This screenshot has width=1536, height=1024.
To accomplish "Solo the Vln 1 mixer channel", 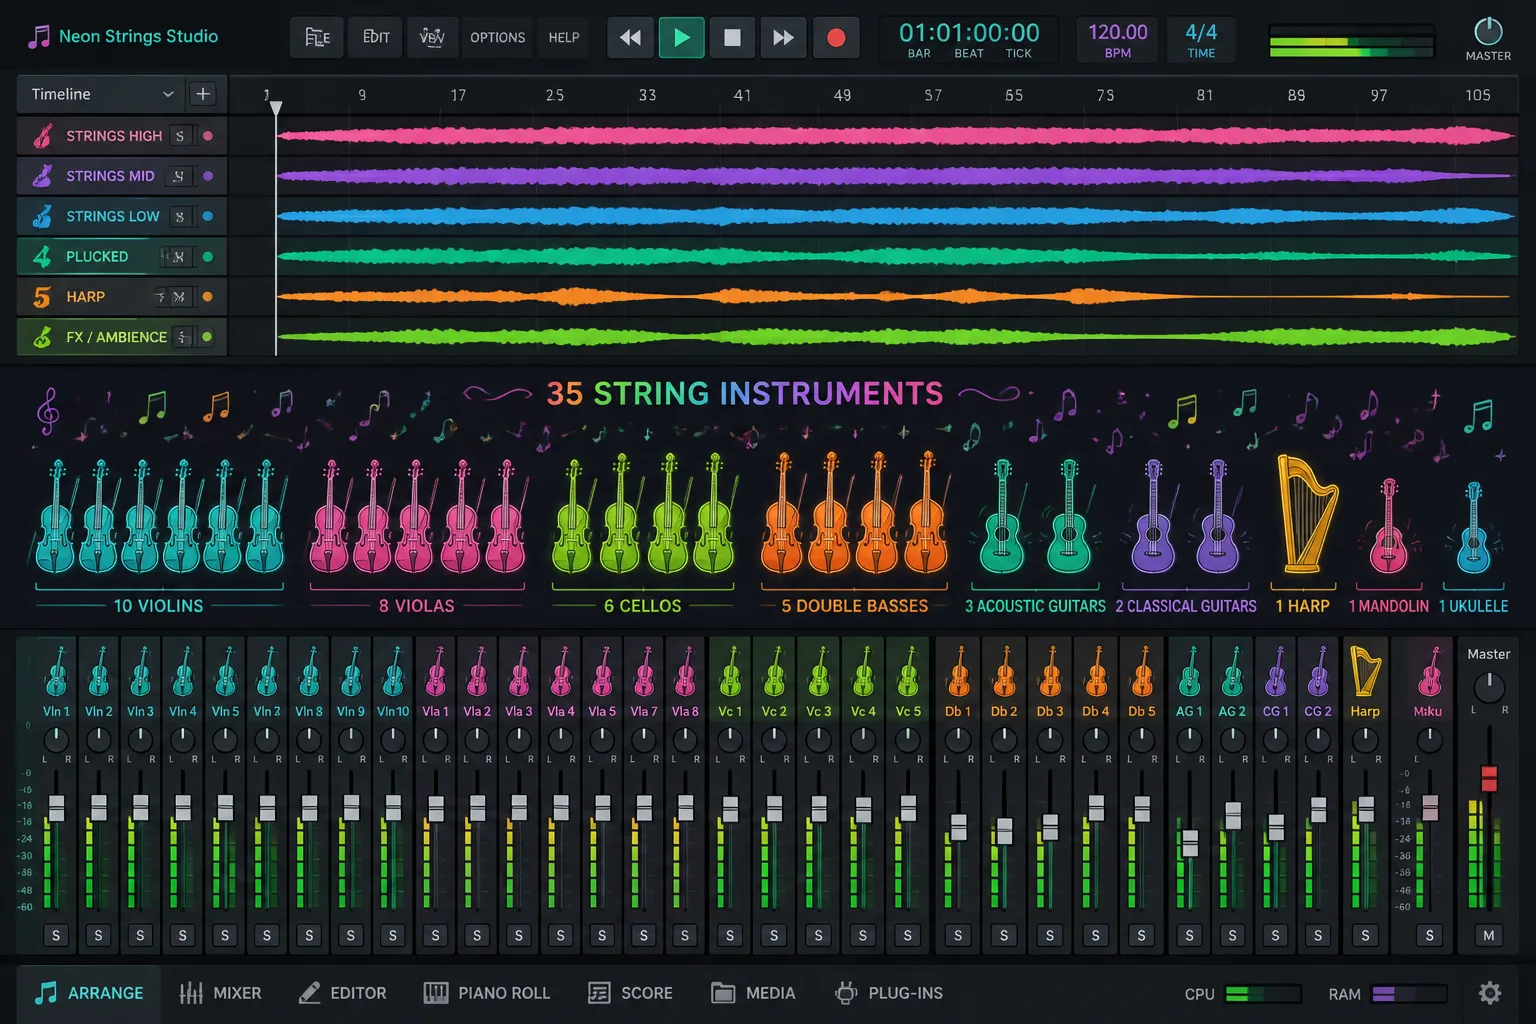I will (56, 935).
